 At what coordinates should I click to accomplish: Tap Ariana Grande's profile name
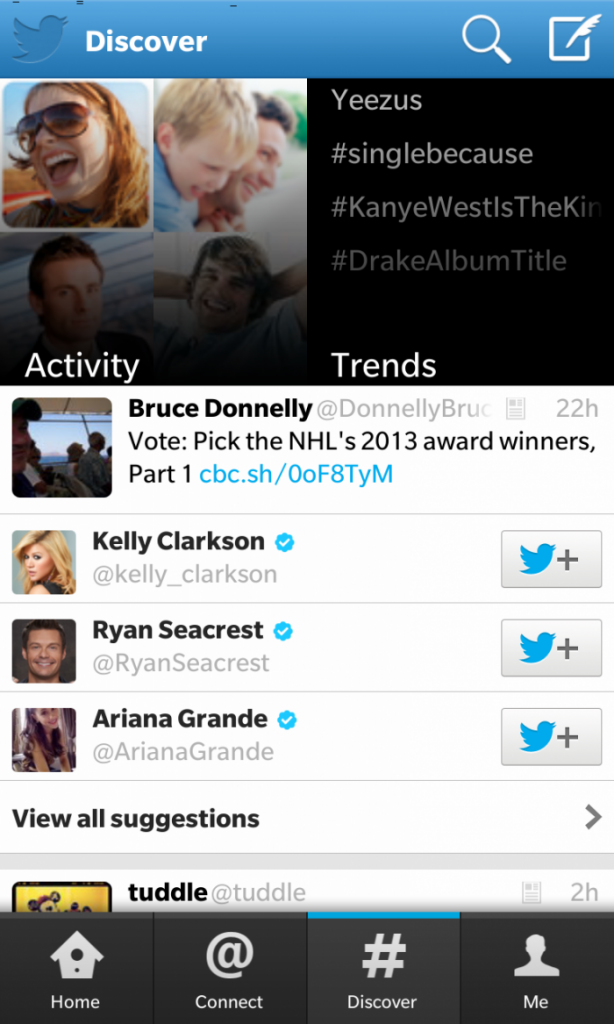(x=180, y=719)
